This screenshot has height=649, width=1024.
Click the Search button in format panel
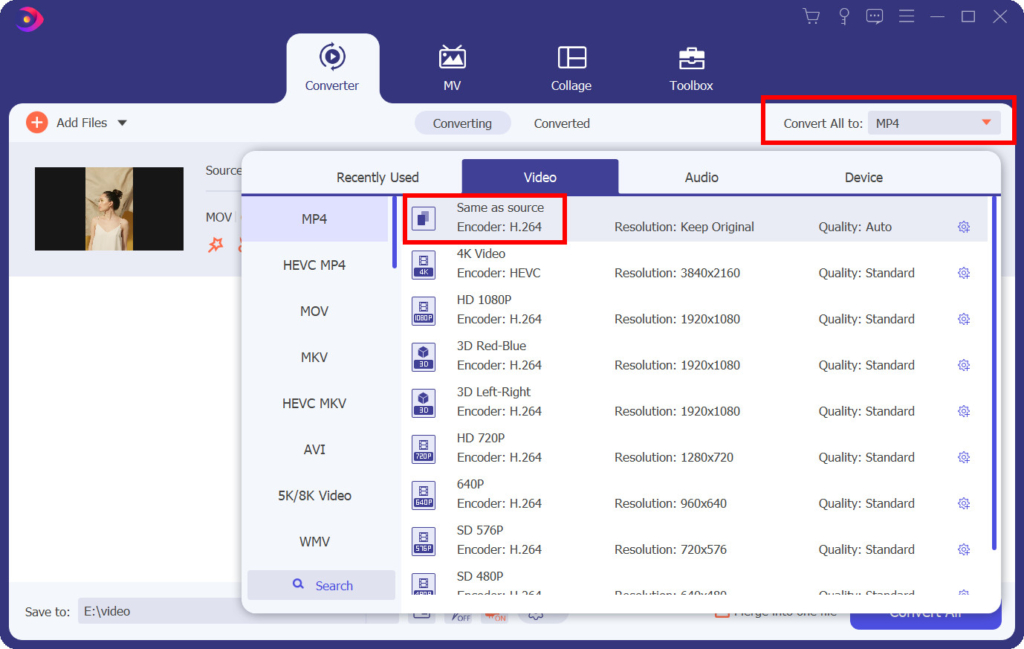click(x=321, y=584)
